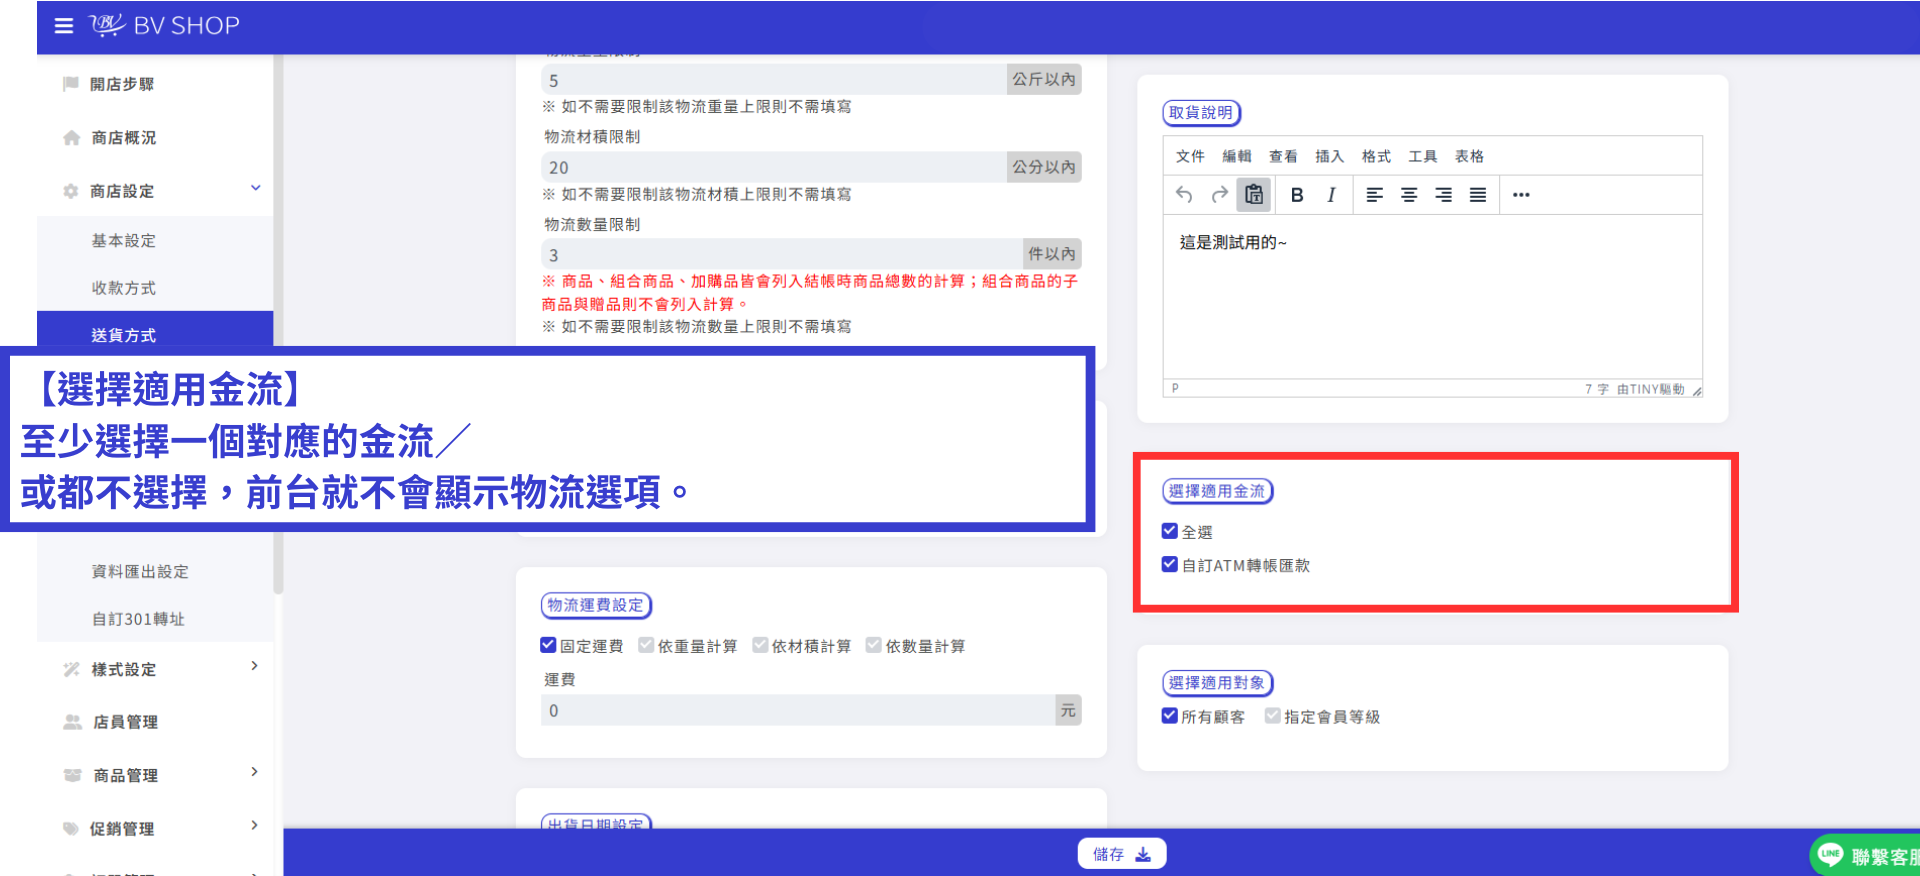Enable 依重量計算 shipping option
The image size is (1920, 876).
pyautogui.click(x=646, y=645)
